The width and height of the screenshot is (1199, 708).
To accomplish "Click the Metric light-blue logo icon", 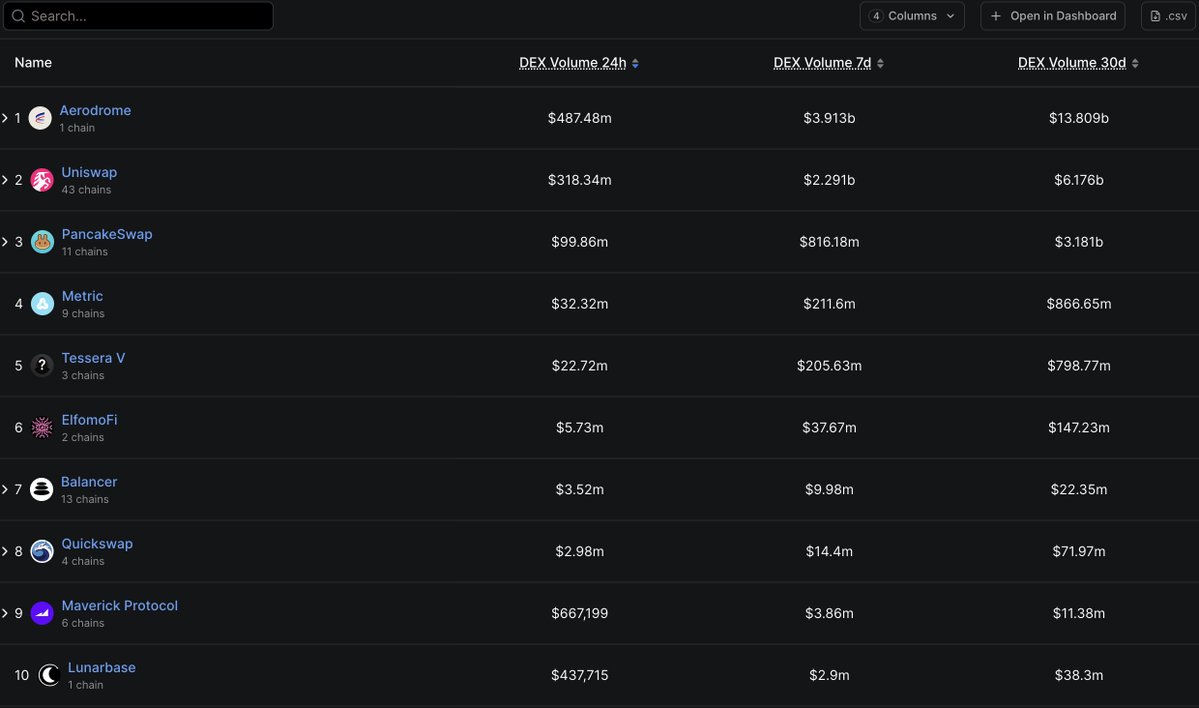I will coord(42,304).
